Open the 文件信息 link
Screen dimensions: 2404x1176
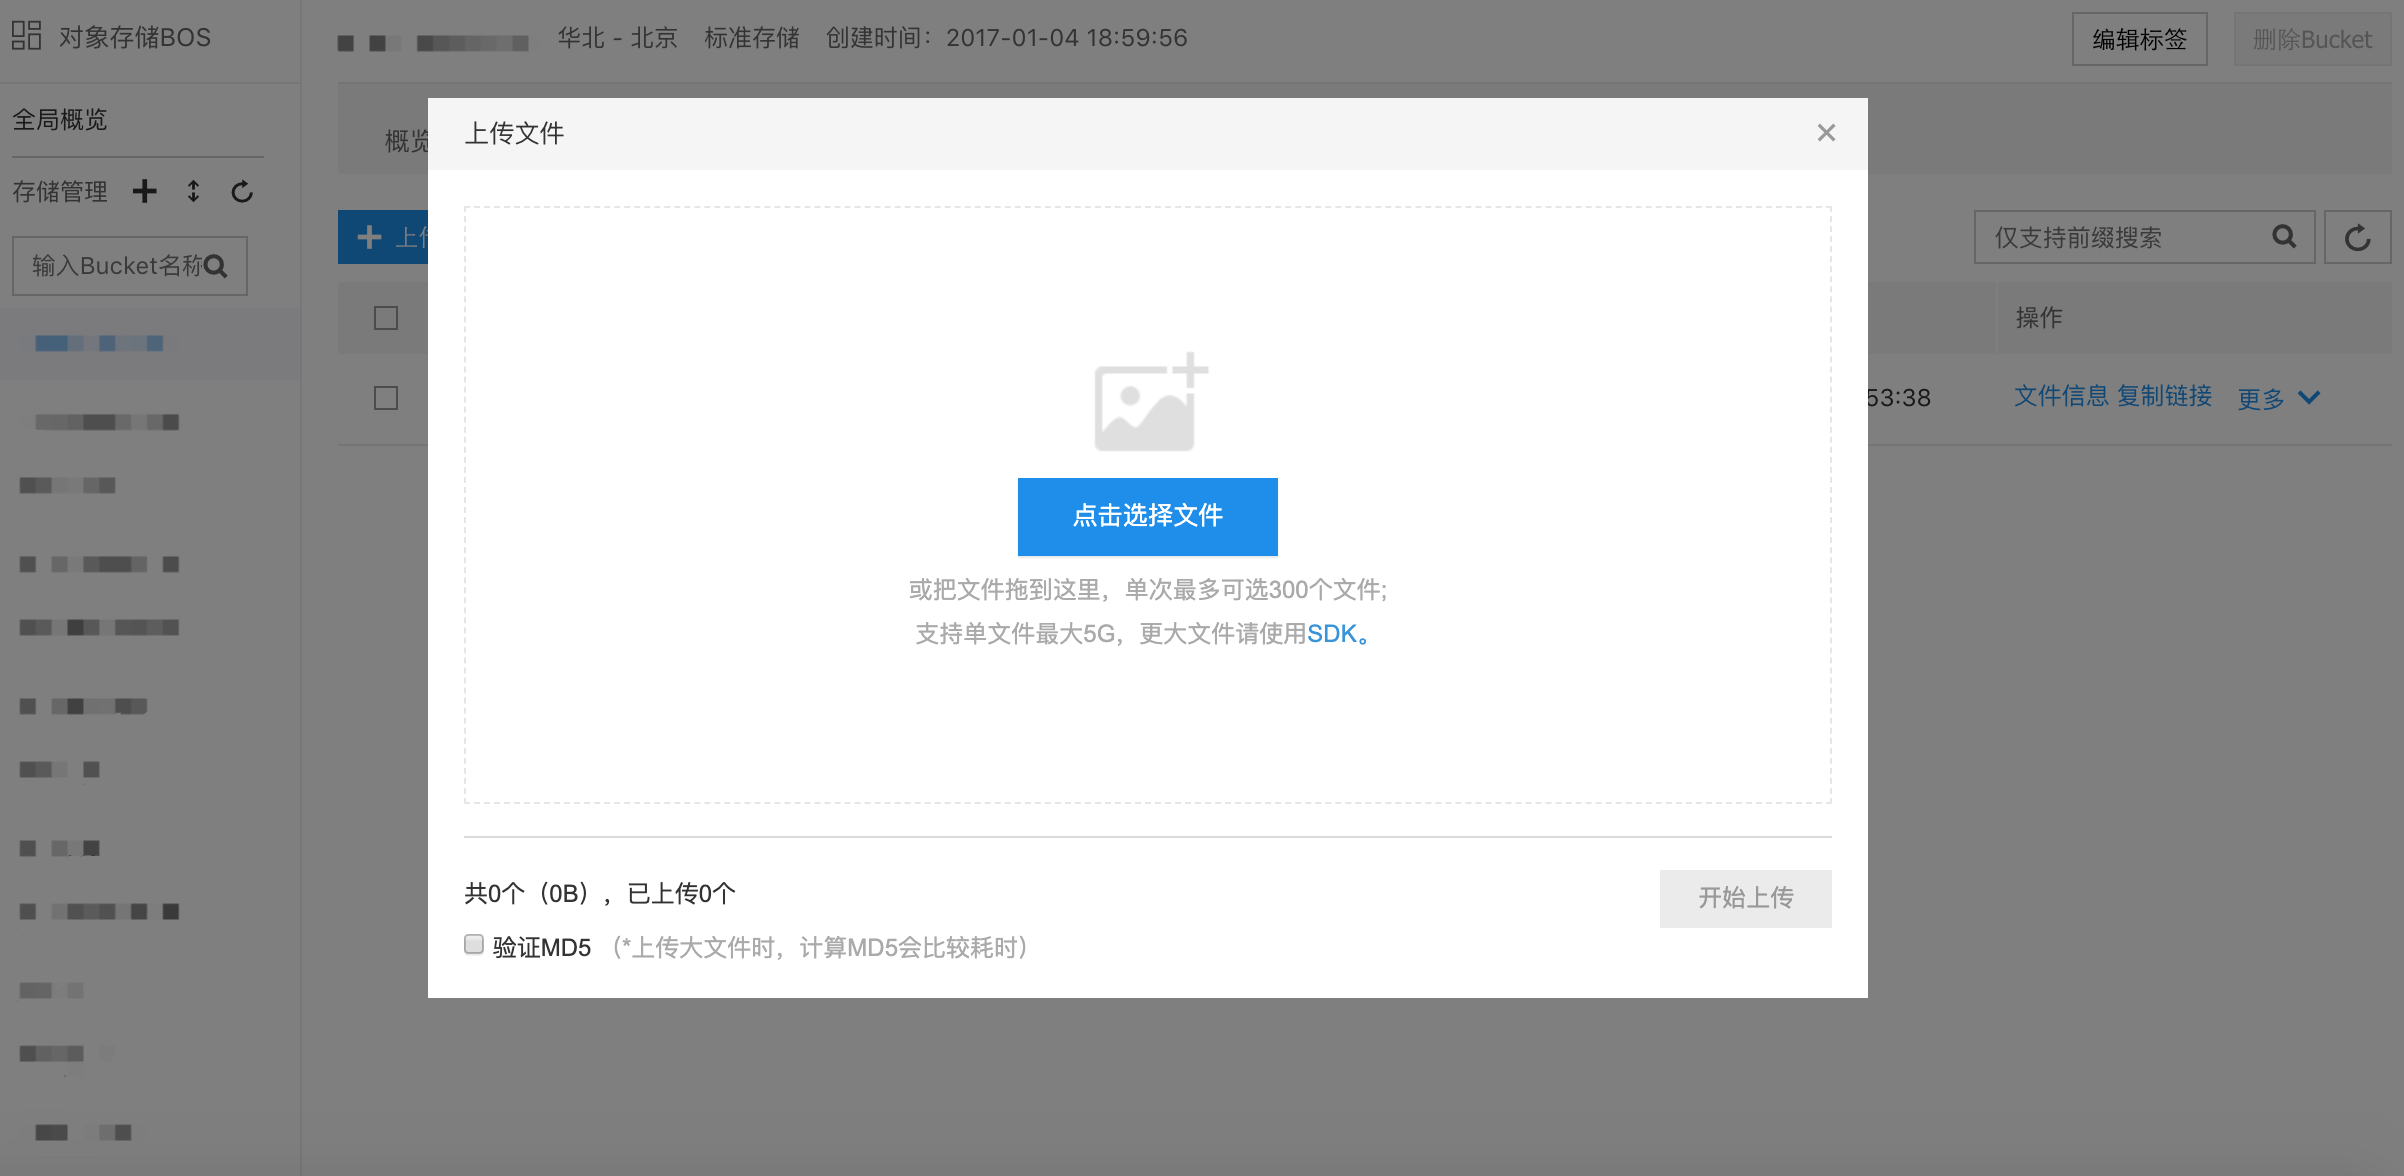tap(2061, 396)
